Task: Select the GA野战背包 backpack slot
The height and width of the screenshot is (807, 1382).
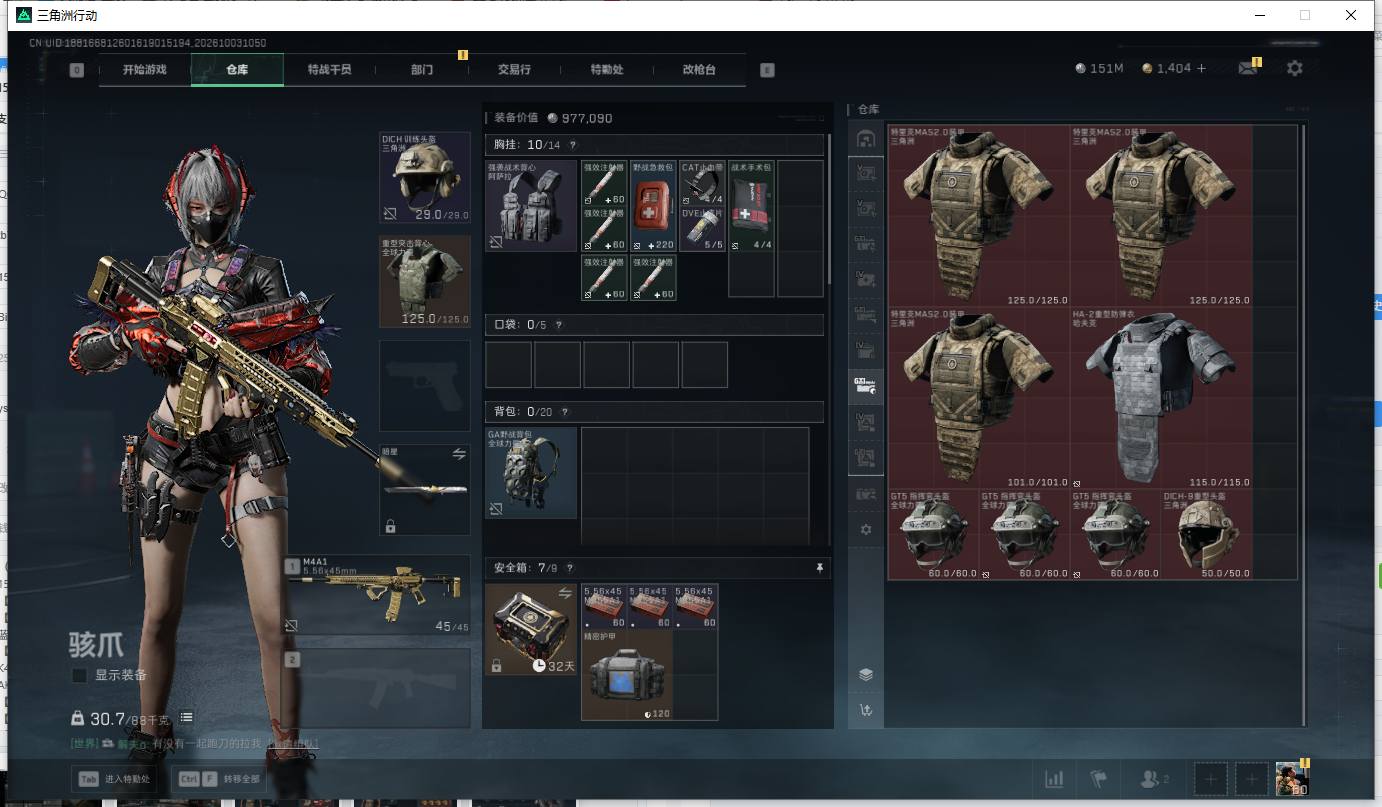Action: 531,473
